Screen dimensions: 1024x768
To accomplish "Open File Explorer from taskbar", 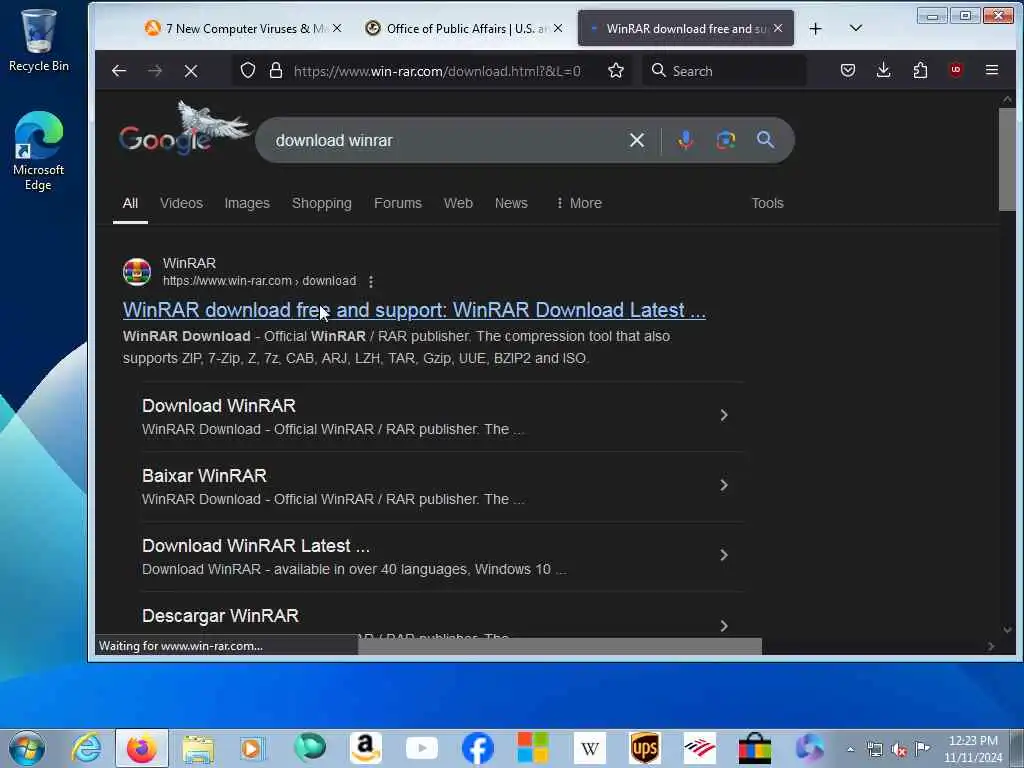I will pos(198,749).
